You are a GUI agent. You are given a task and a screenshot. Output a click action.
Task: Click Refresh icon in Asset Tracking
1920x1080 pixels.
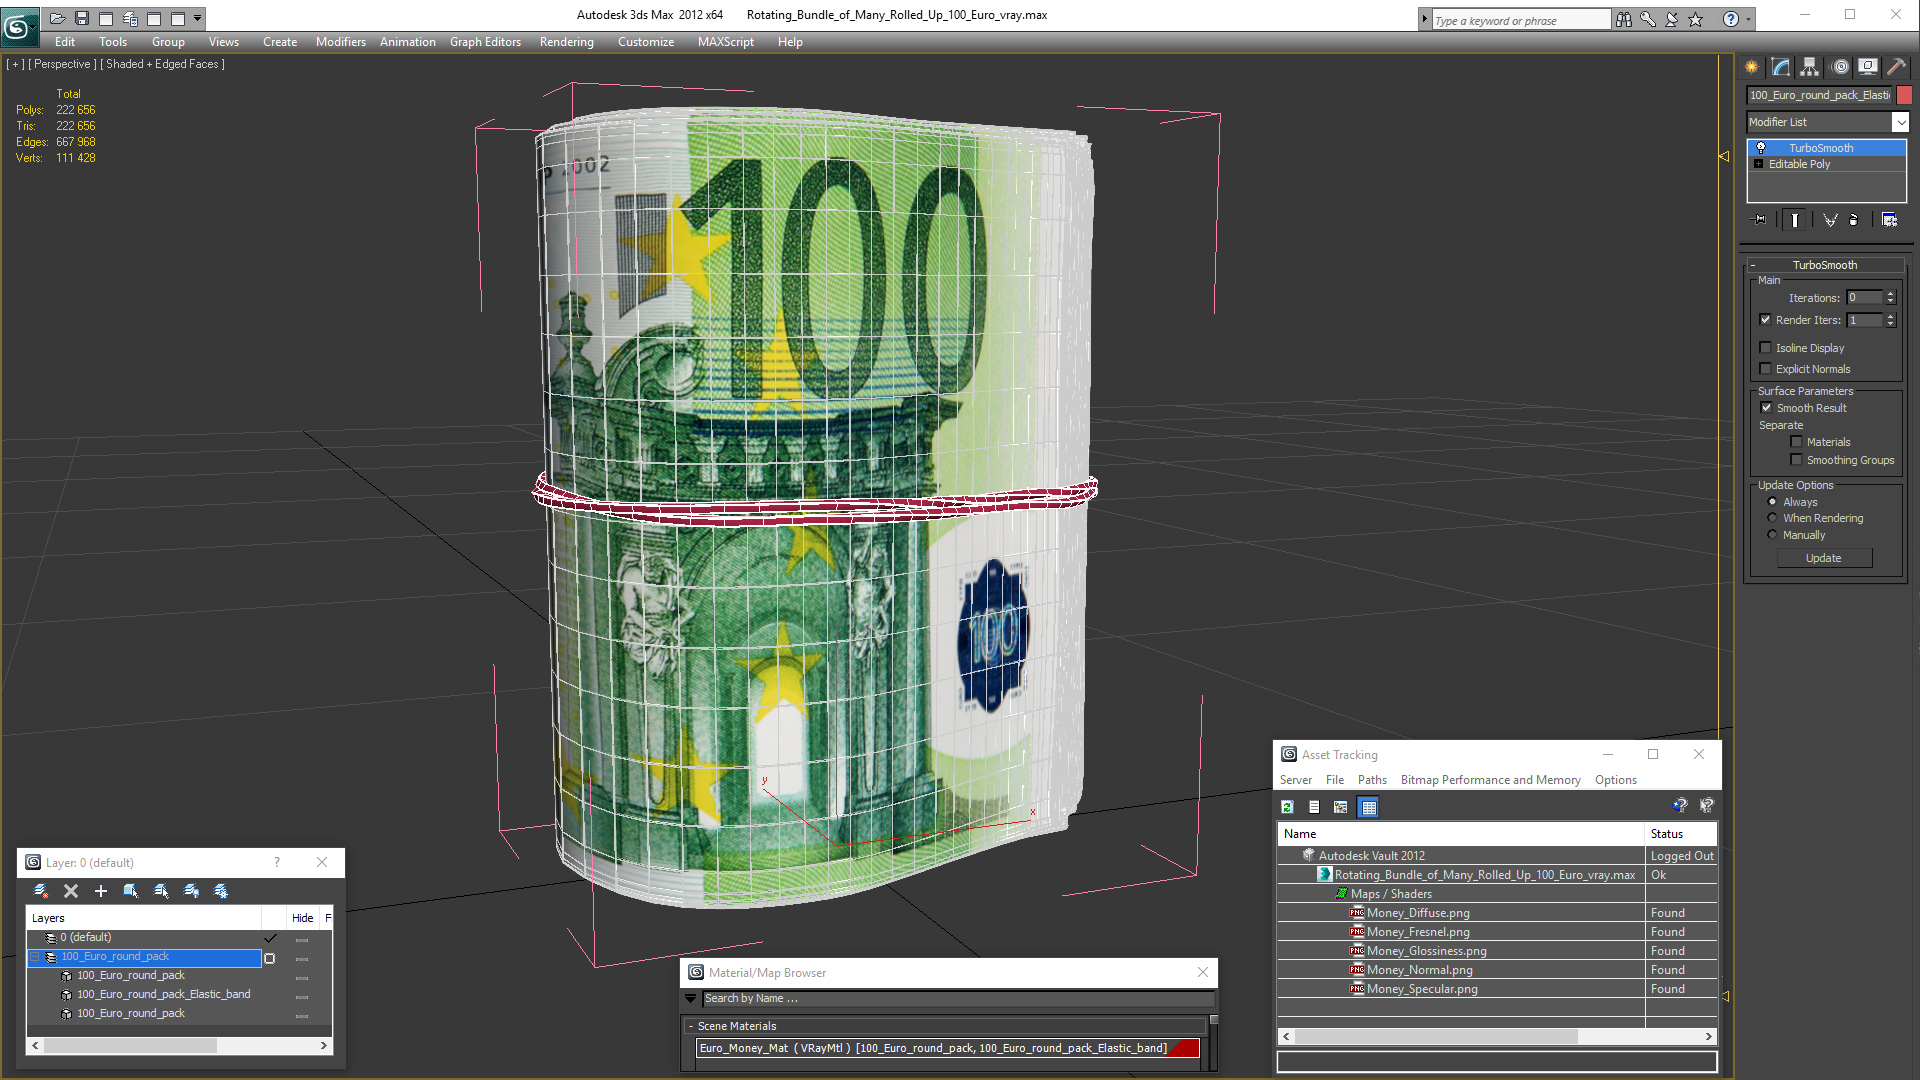pos(1288,807)
